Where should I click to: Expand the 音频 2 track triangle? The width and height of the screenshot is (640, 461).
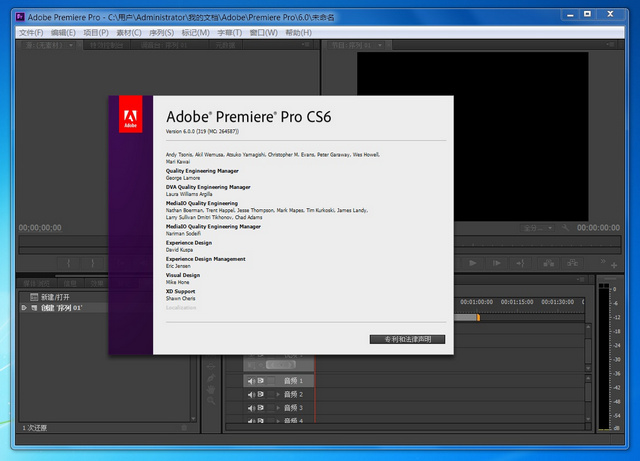click(x=277, y=395)
